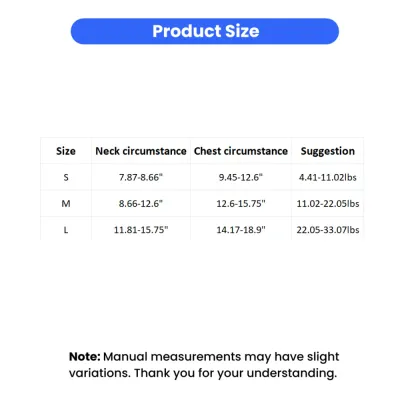Image resolution: width=400 pixels, height=400 pixels.
Task: Click the size M row label
Action: [x=66, y=203]
